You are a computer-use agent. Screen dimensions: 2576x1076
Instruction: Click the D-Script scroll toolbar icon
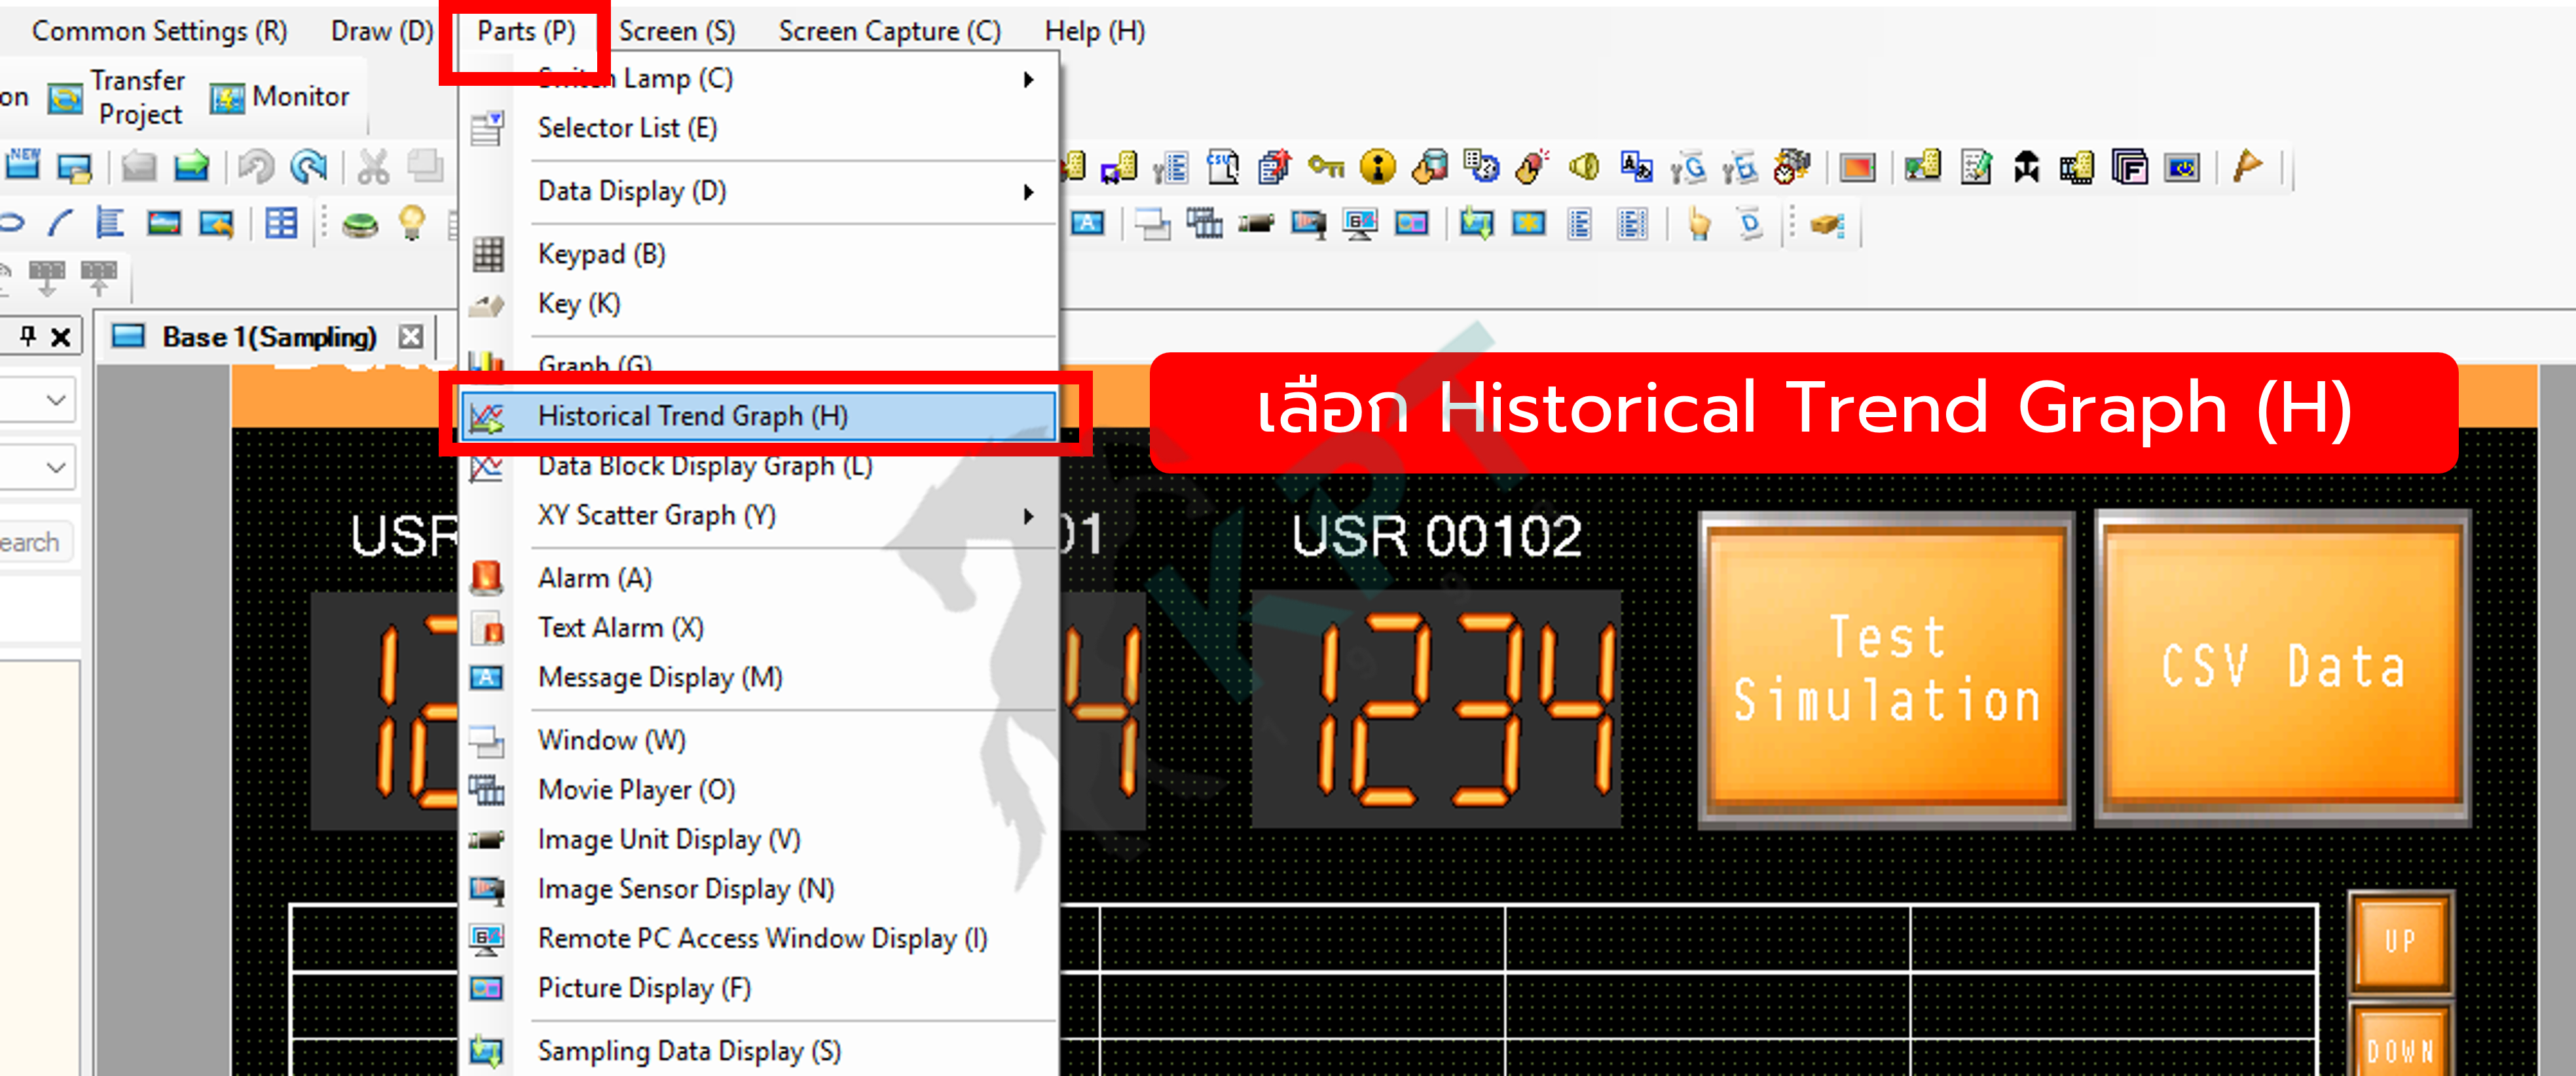(x=1750, y=223)
